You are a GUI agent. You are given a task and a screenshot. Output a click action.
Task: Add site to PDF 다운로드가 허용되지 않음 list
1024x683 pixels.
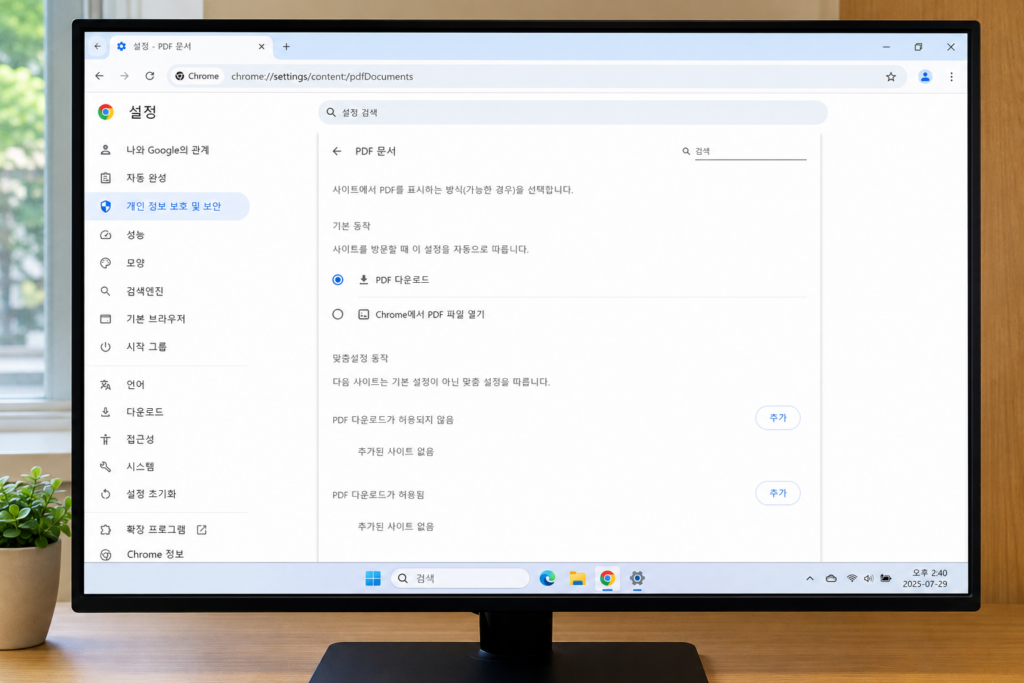pyautogui.click(x=777, y=418)
